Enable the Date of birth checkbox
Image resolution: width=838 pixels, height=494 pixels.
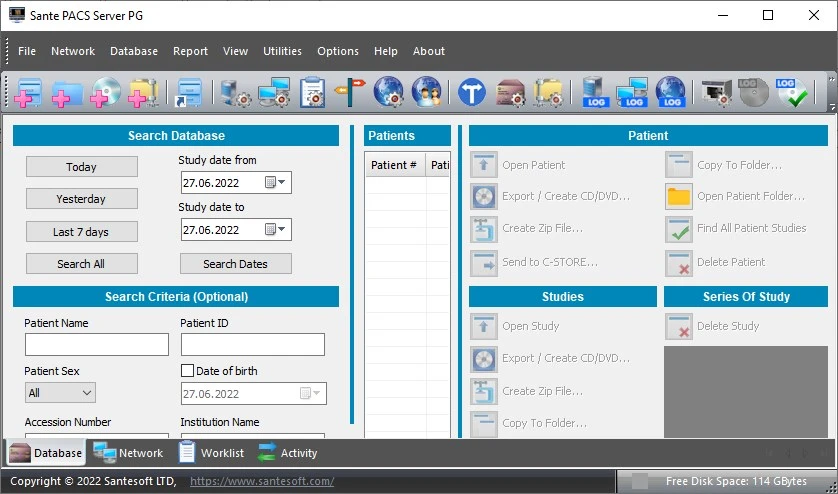pos(187,371)
